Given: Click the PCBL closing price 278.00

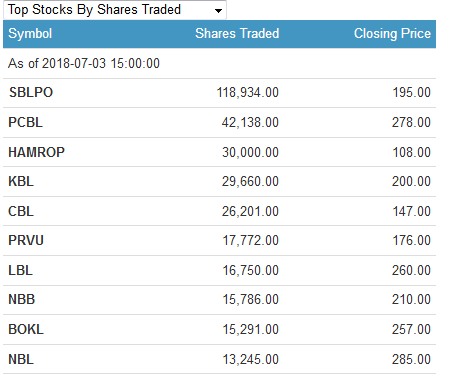Looking at the screenshot, I should [411, 122].
